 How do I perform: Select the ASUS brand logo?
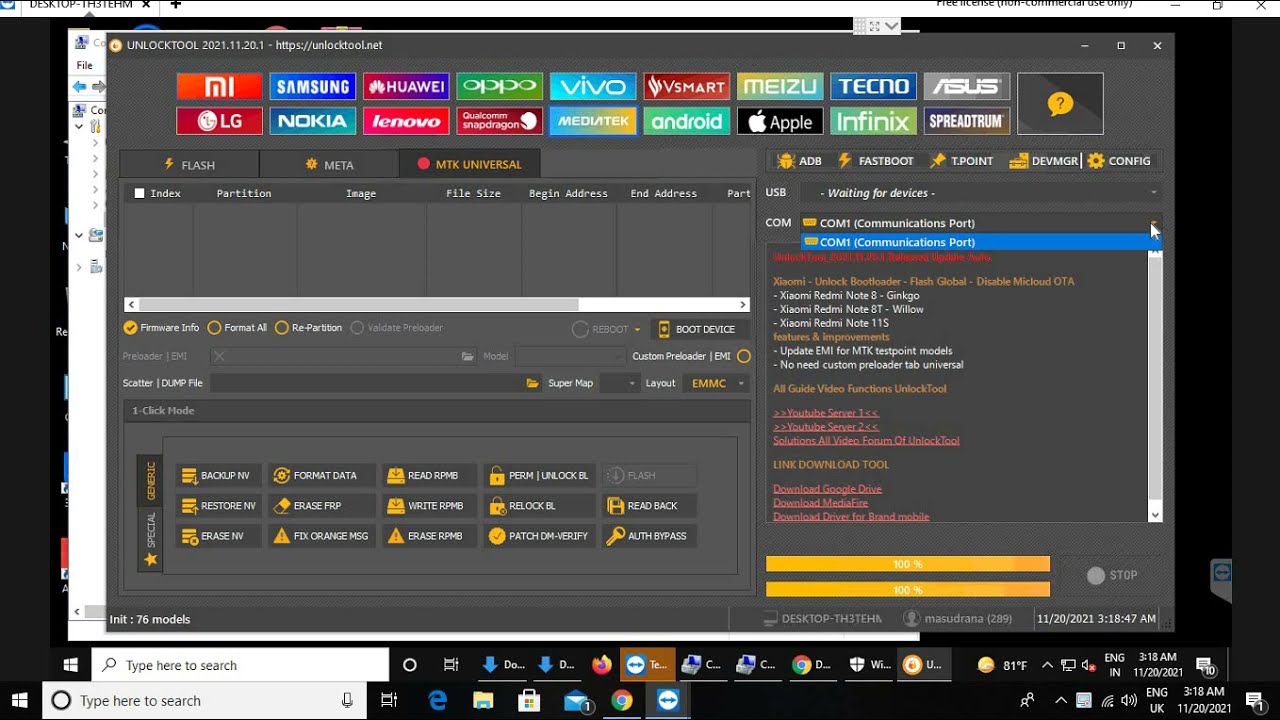(966, 86)
